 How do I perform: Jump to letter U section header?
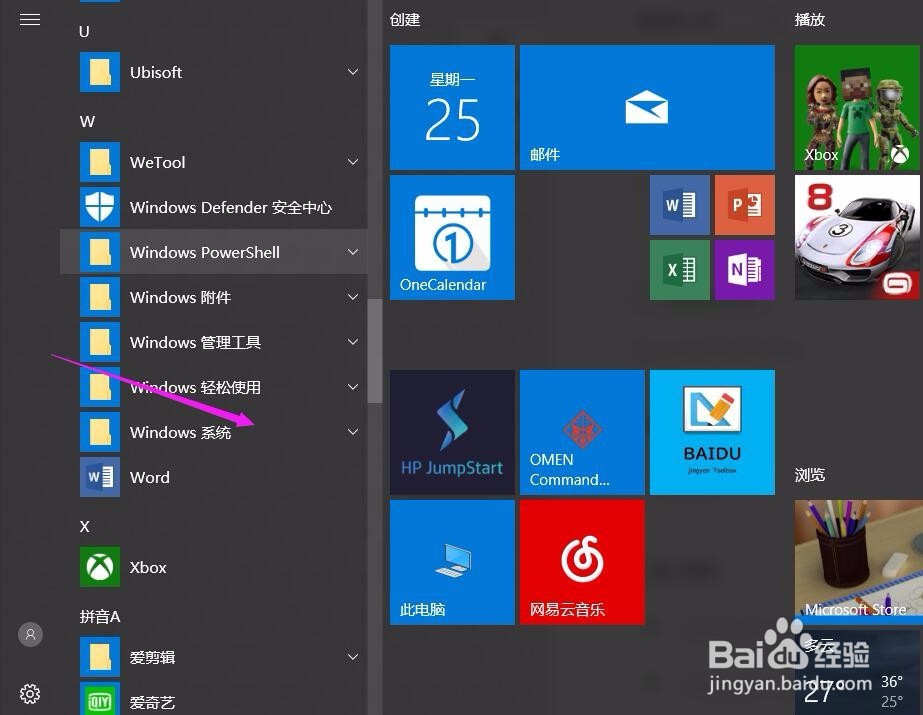coord(84,32)
